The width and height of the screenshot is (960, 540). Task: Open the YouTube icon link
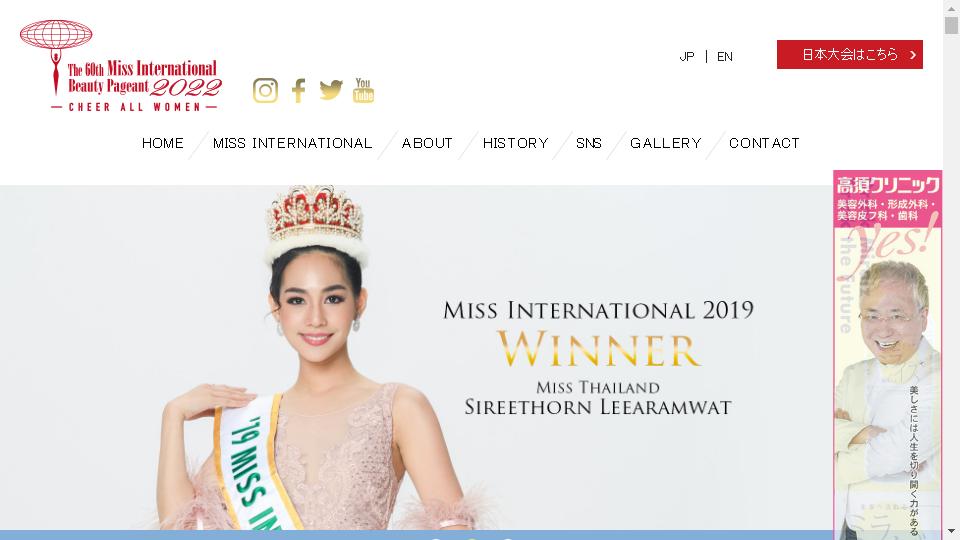(363, 90)
